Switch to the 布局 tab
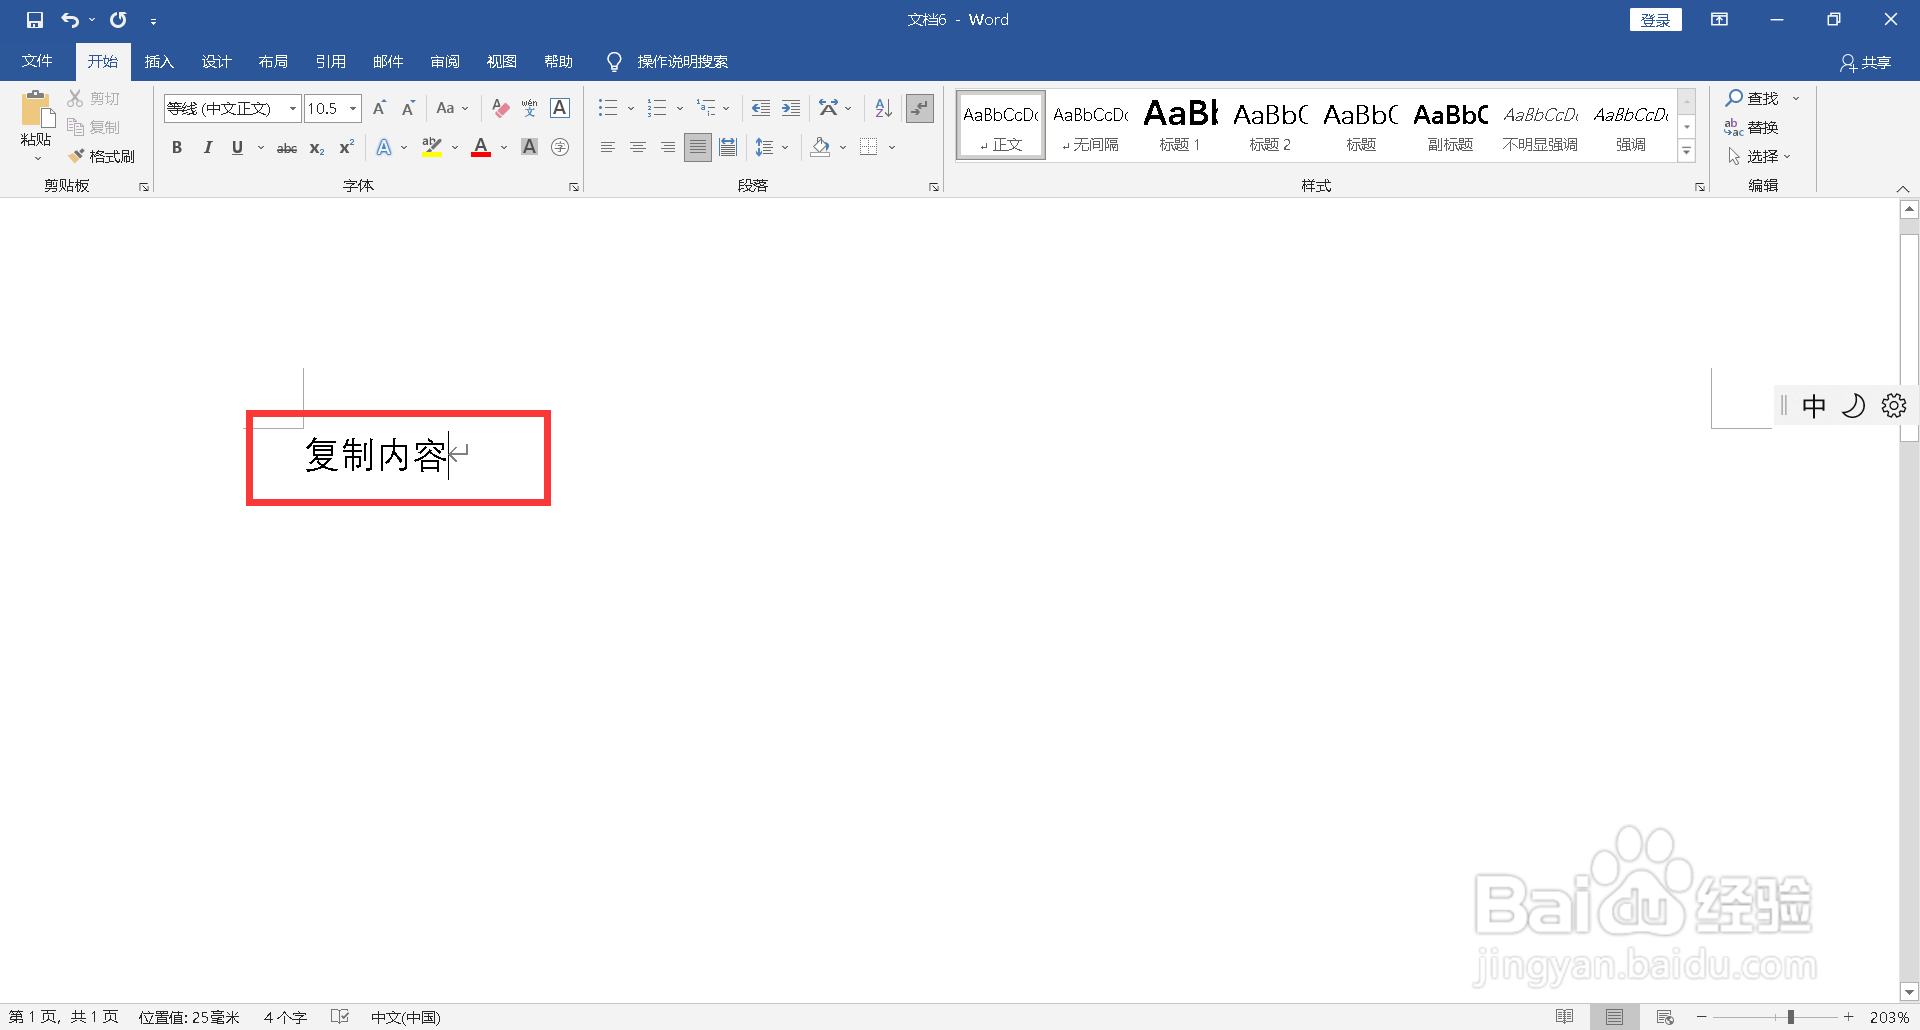This screenshot has width=1920, height=1030. tap(273, 62)
